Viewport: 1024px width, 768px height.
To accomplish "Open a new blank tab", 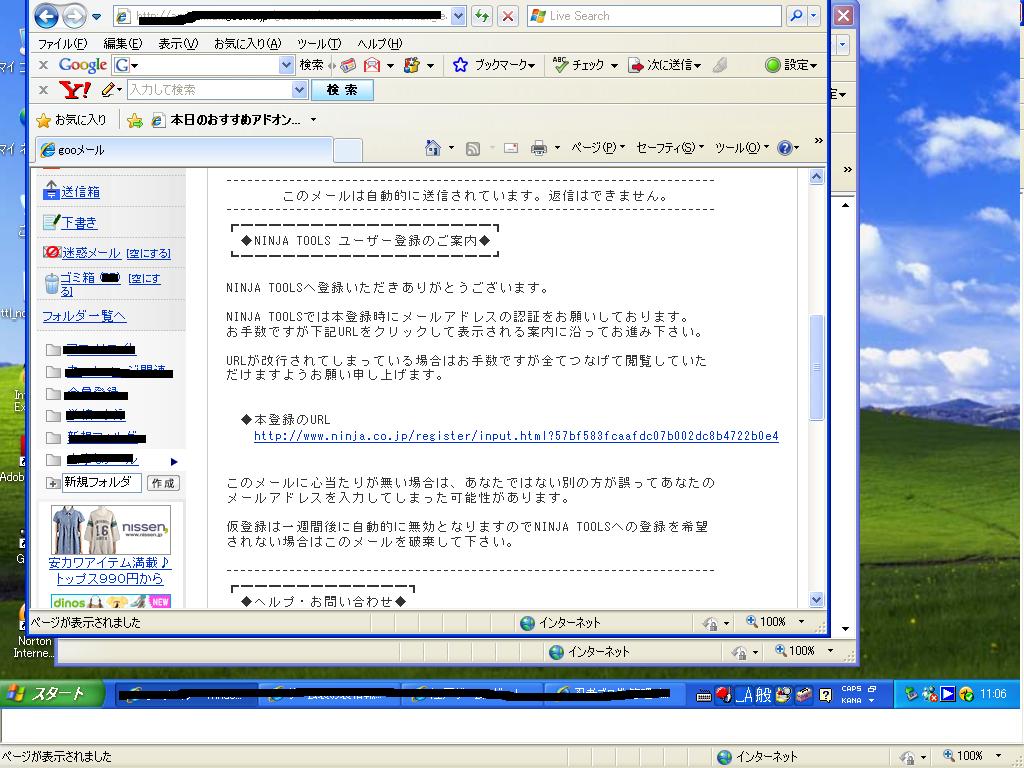I will click(x=348, y=150).
